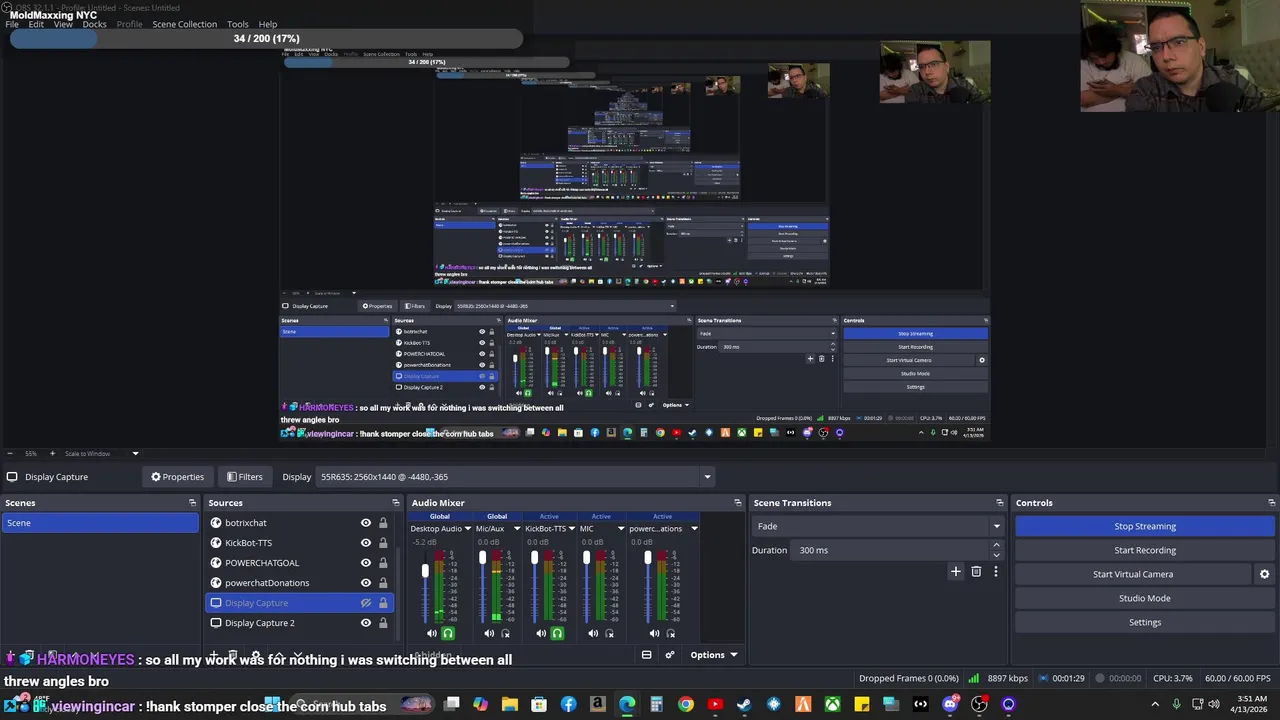1280x720 pixels.
Task: Hide the botrixchat source
Action: coord(366,523)
